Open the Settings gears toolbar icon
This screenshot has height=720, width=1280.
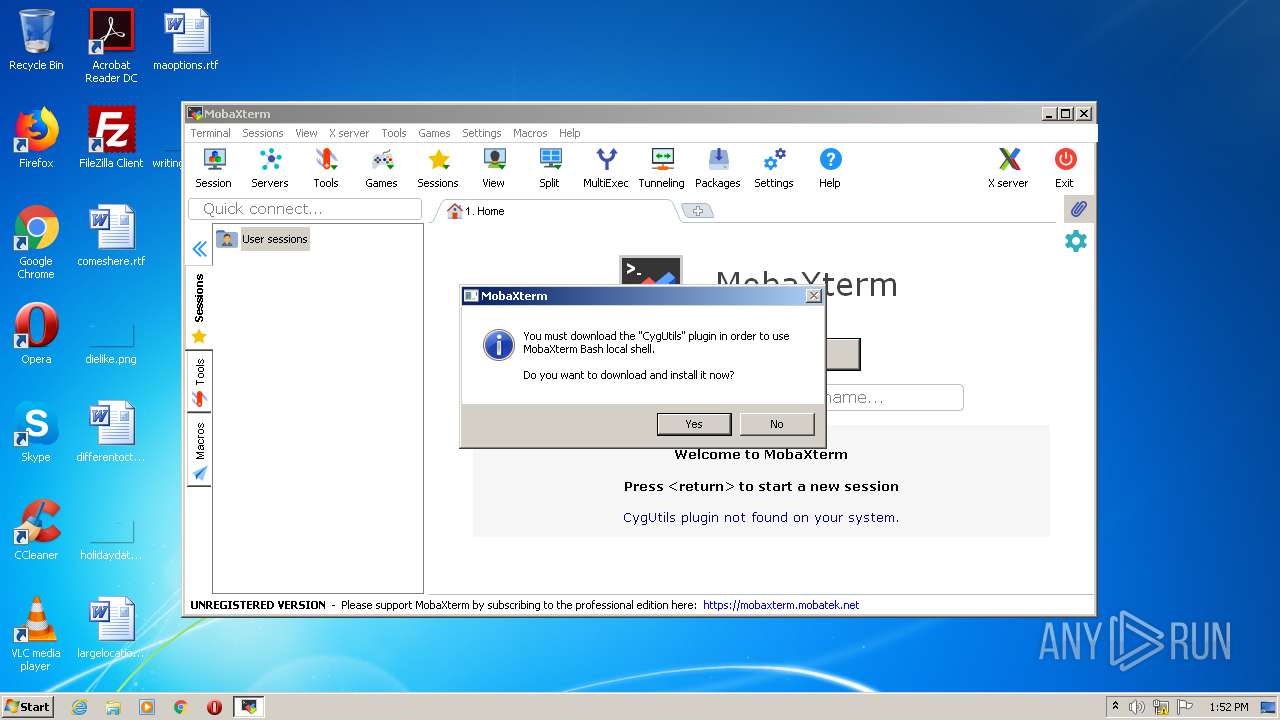pyautogui.click(x=774, y=168)
